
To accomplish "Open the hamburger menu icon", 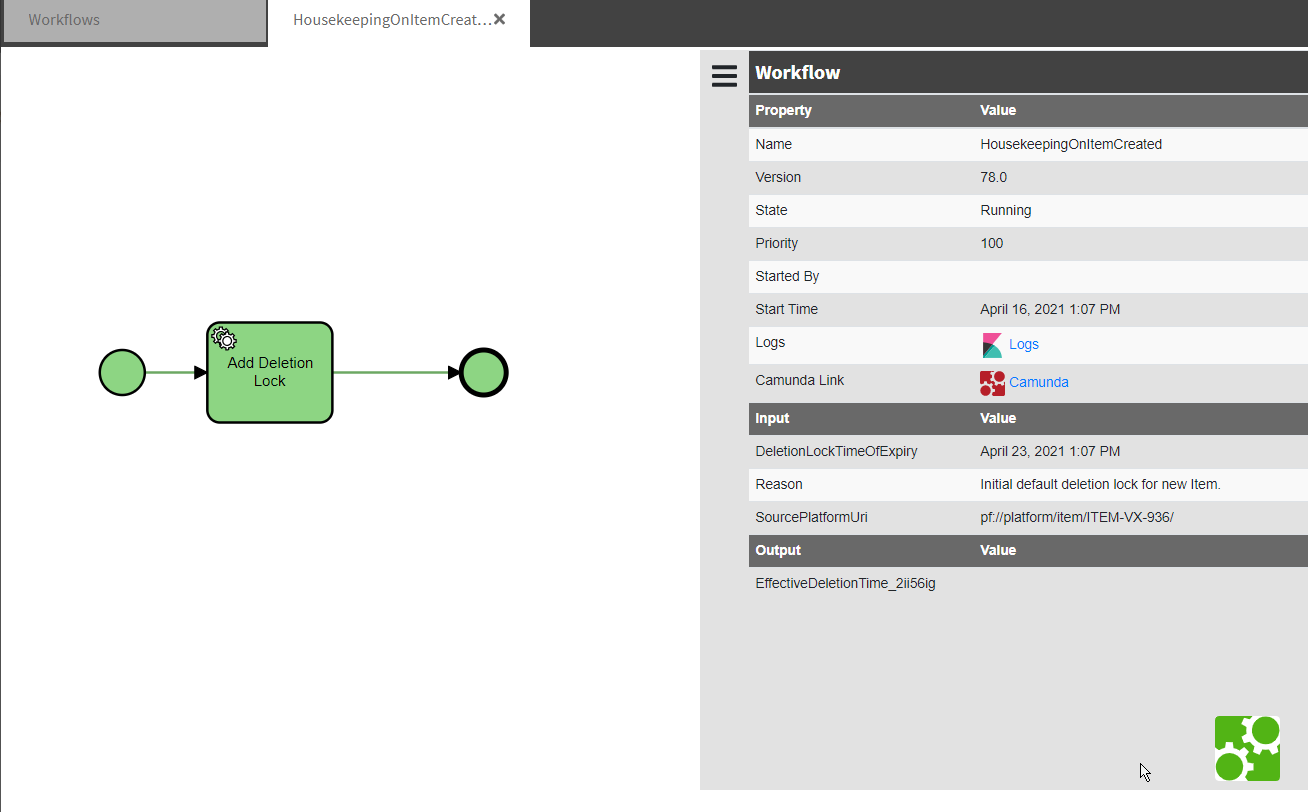I will pyautogui.click(x=724, y=76).
